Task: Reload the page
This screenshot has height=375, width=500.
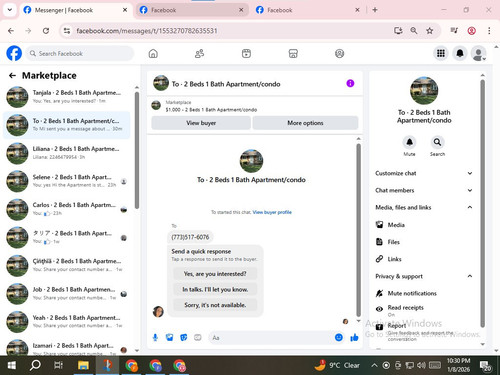Action: [46, 31]
